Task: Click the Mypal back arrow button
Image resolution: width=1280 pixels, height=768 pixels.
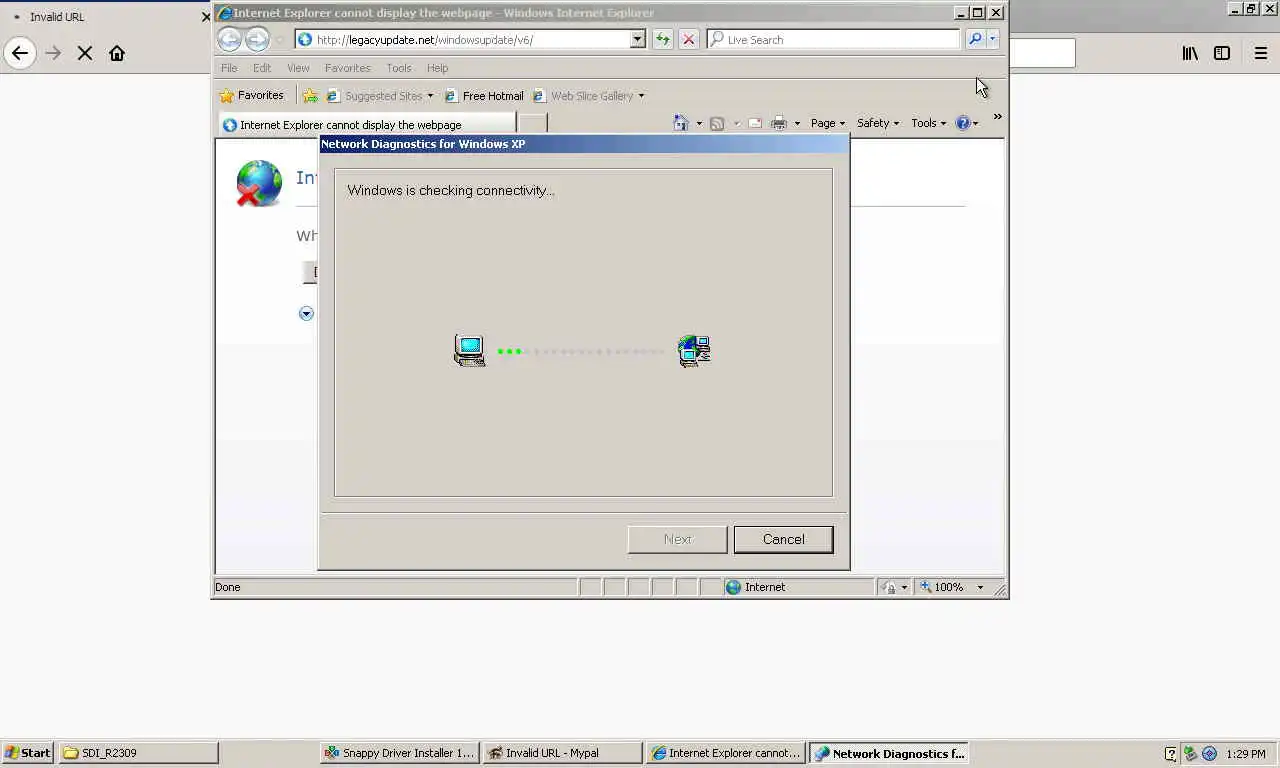Action: pos(20,53)
